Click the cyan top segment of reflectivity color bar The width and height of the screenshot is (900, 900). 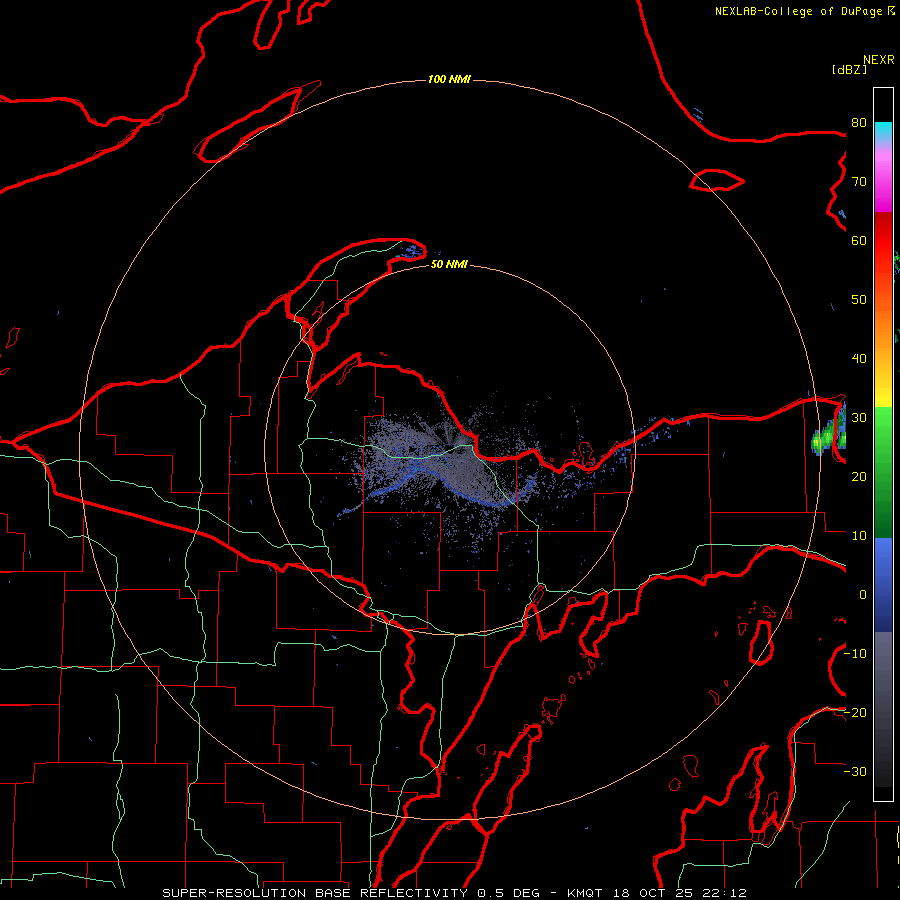[x=883, y=132]
